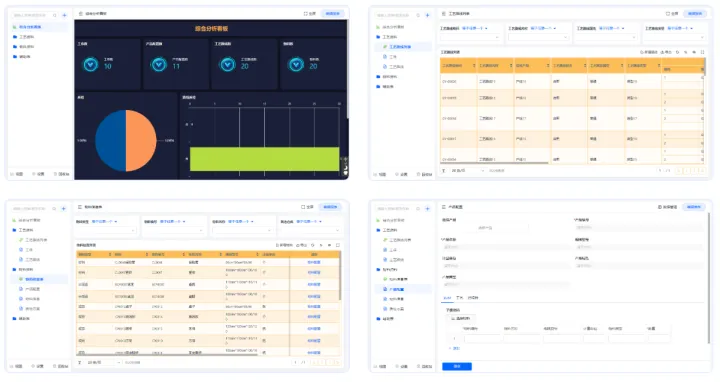Viewport: 720px width, 382px height.
Task: Open the last filter dropdown in CY-code table window
Action: click(675, 37)
